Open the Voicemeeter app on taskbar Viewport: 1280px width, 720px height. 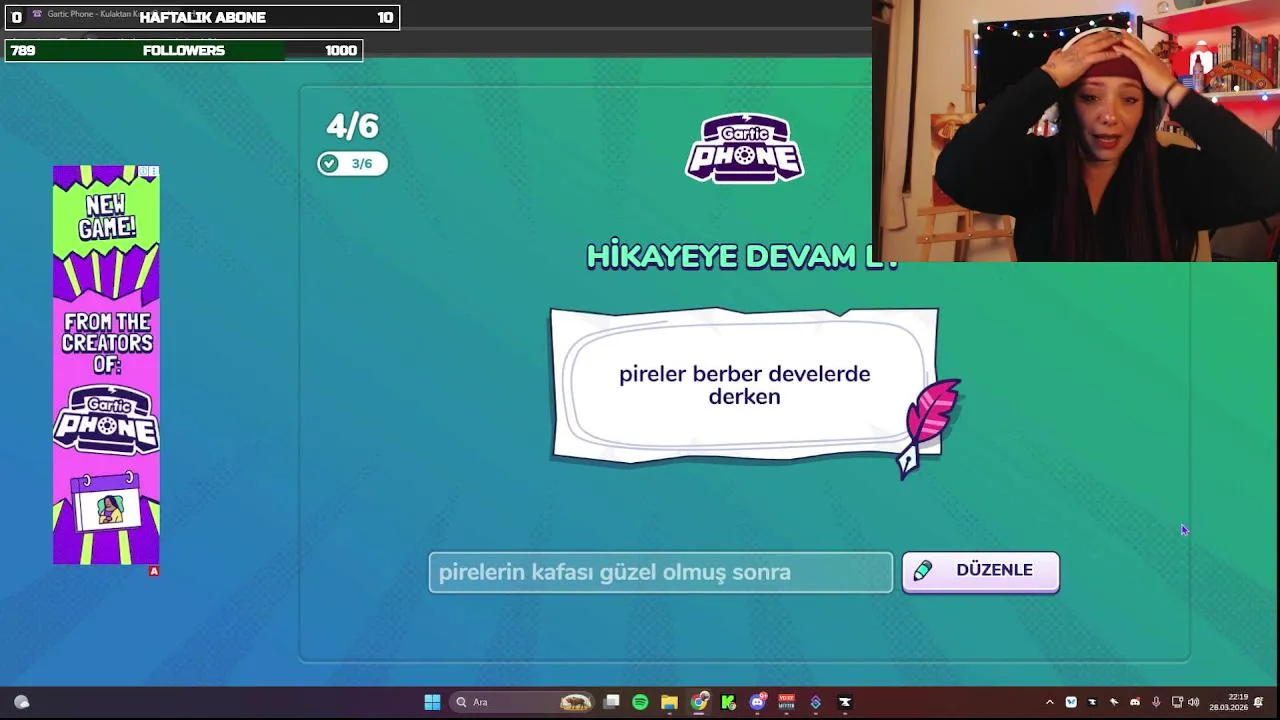coord(786,702)
